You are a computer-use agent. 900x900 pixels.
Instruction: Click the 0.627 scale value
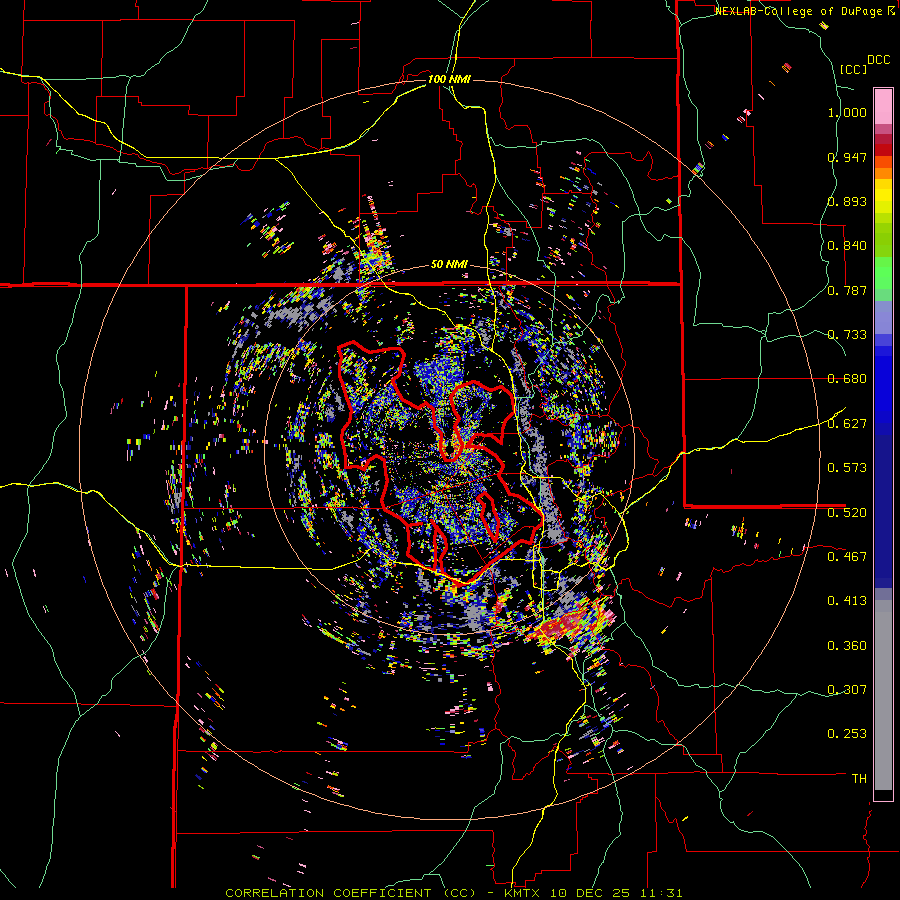[x=847, y=424]
